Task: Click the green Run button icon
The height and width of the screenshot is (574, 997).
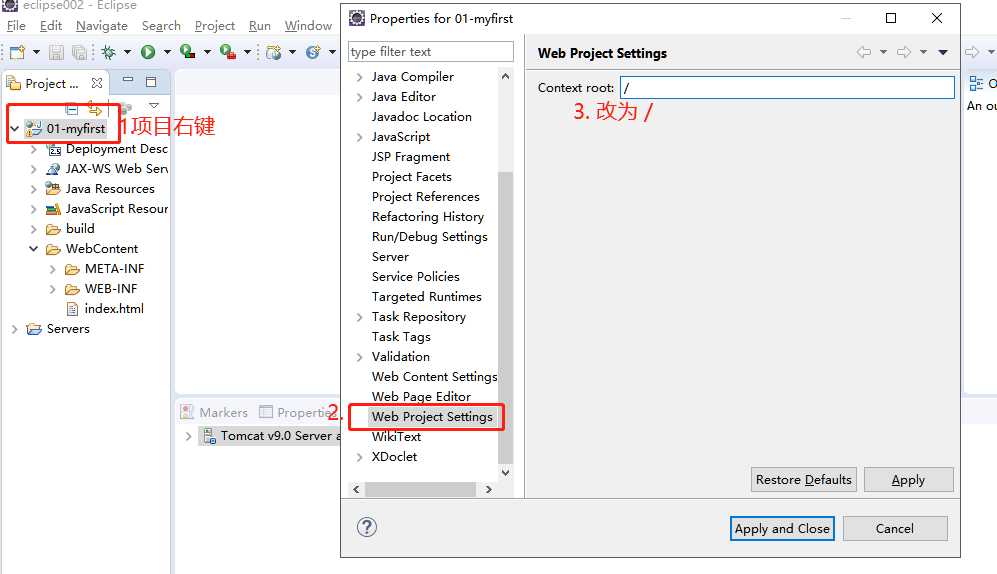Action: tap(148, 52)
